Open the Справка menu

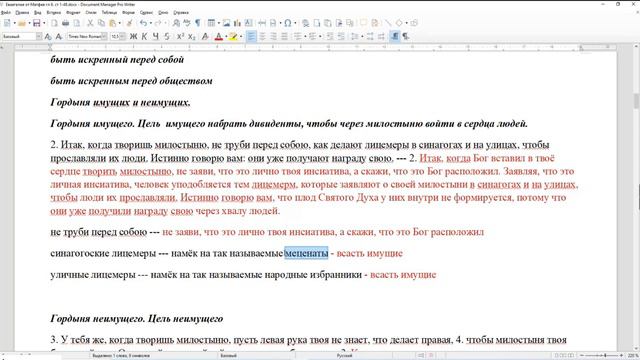[181, 13]
